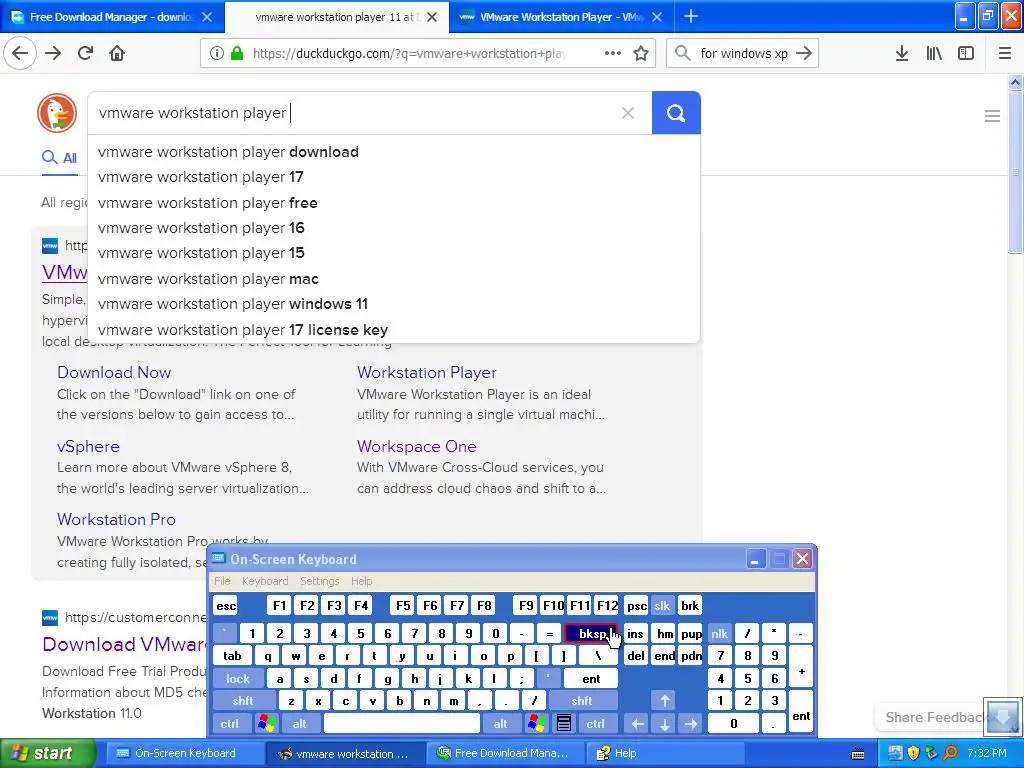Image resolution: width=1024 pixels, height=768 pixels.
Task: Open the Download Now link
Action: (x=114, y=372)
